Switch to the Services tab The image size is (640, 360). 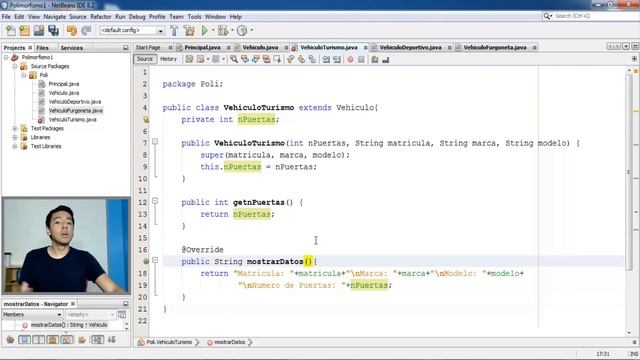pyautogui.click(x=72, y=48)
